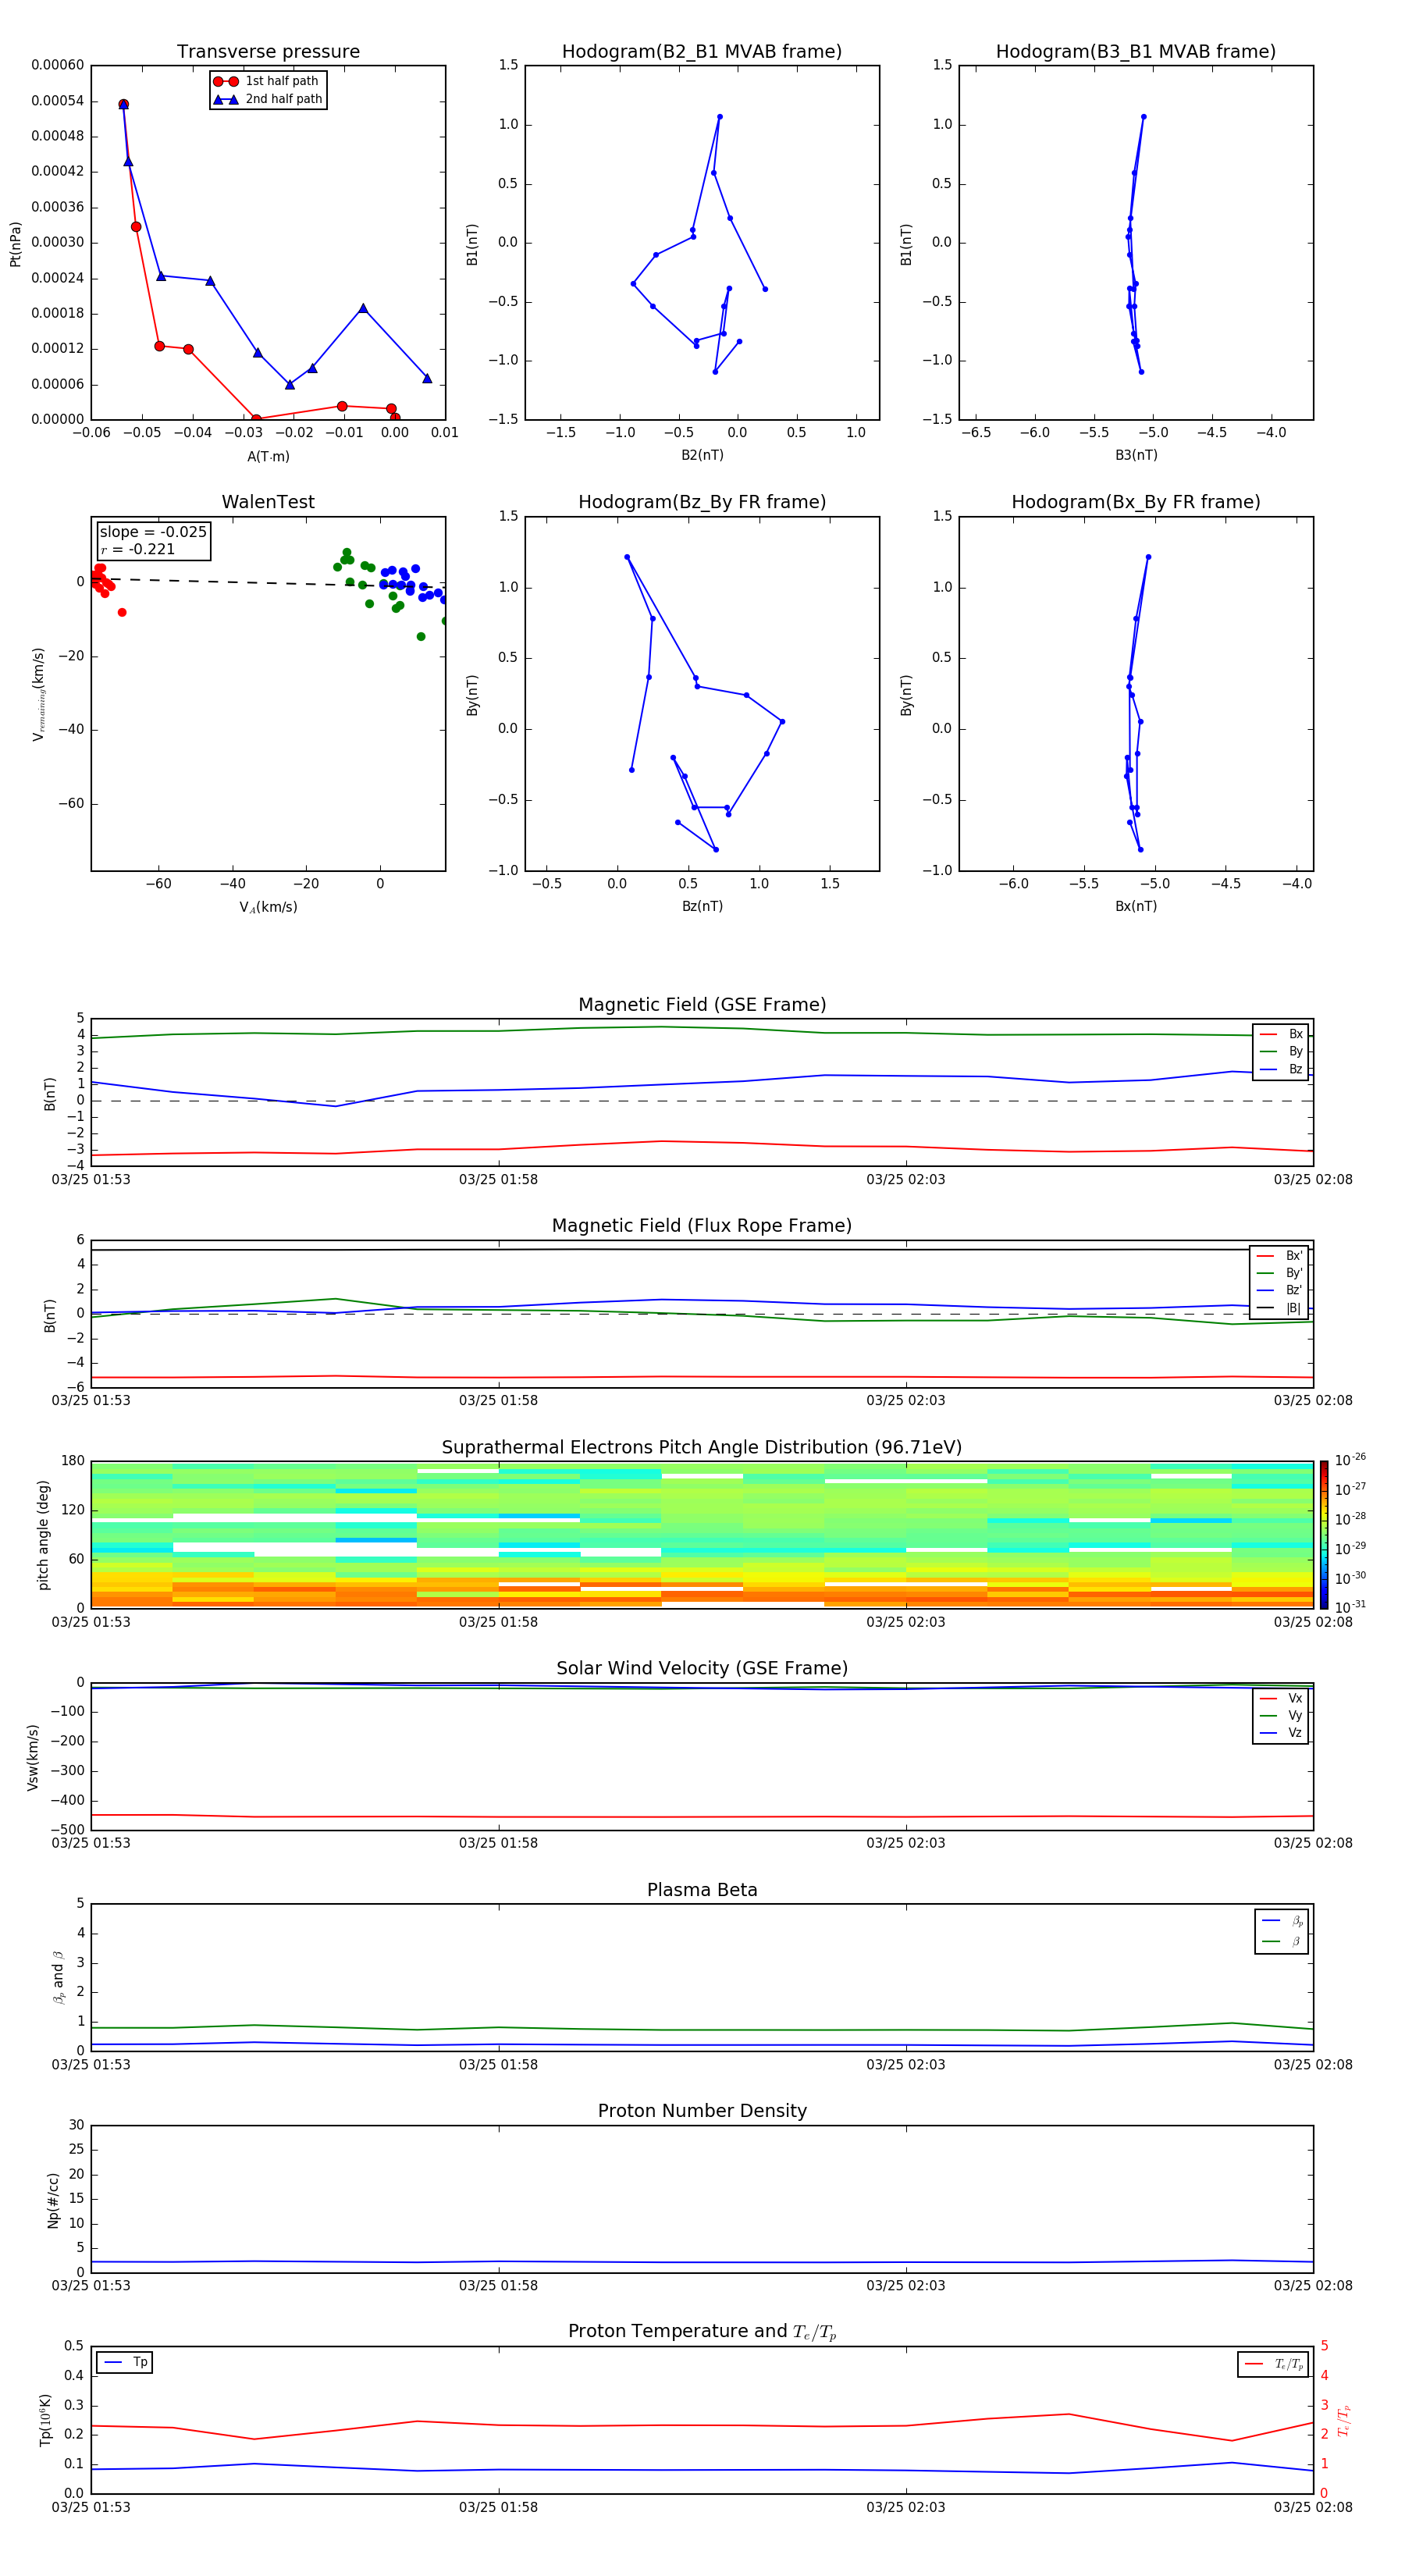Click the 'Vsw(km/s)' axis label

pos(32,1757)
